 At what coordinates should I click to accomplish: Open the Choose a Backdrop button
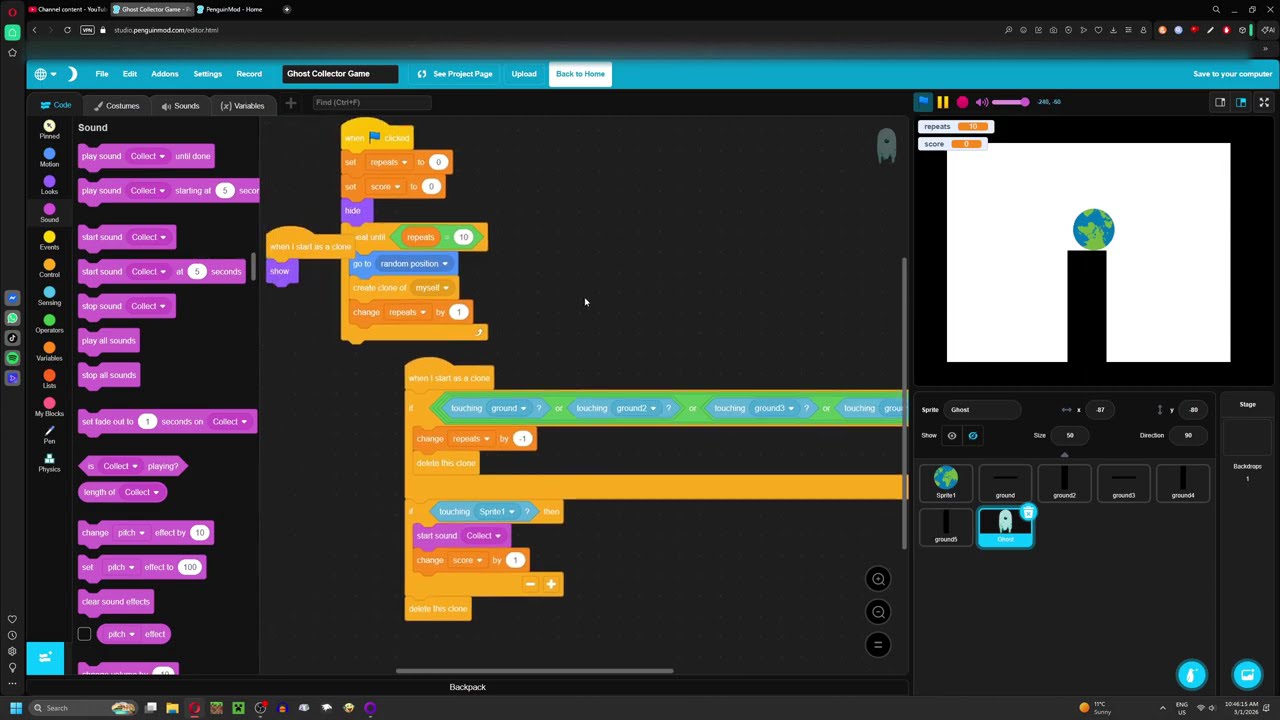(x=1247, y=675)
